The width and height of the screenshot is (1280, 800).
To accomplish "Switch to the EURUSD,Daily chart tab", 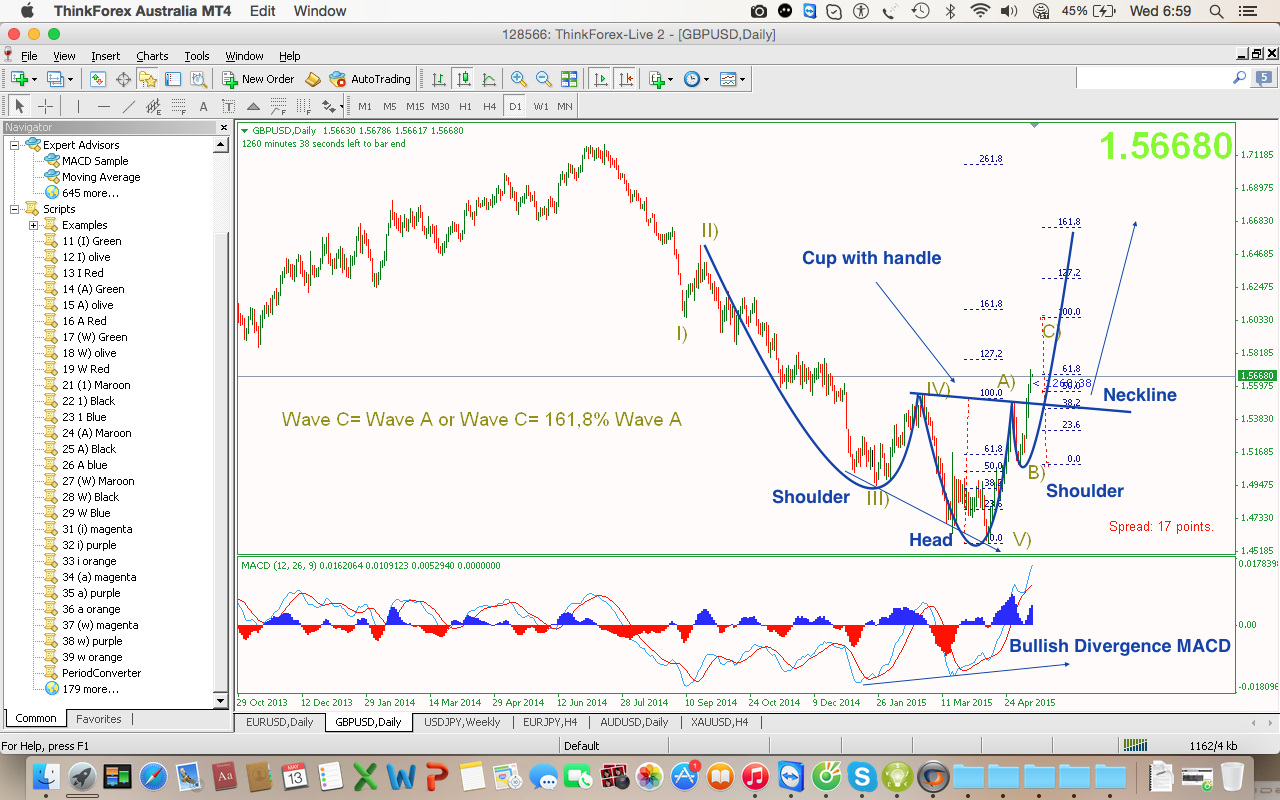I will (x=279, y=722).
